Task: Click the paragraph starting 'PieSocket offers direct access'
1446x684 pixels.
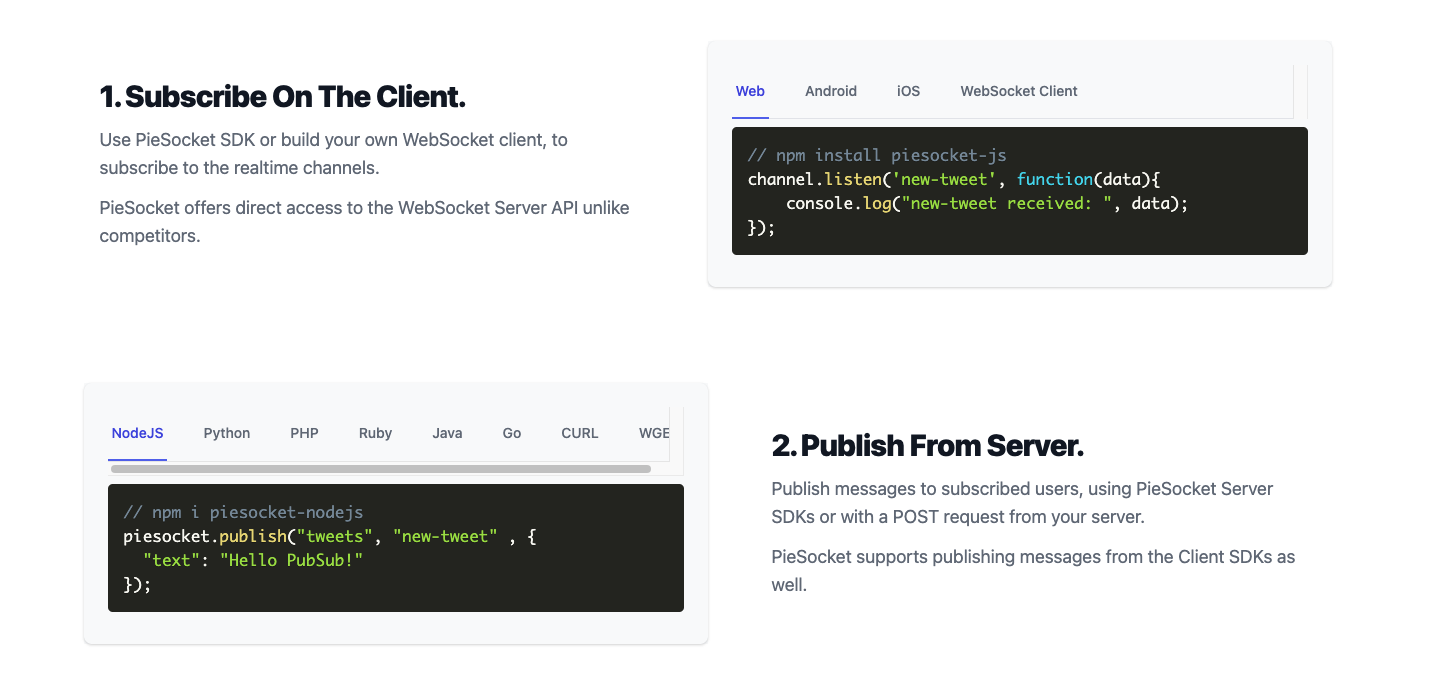Action: 364,222
